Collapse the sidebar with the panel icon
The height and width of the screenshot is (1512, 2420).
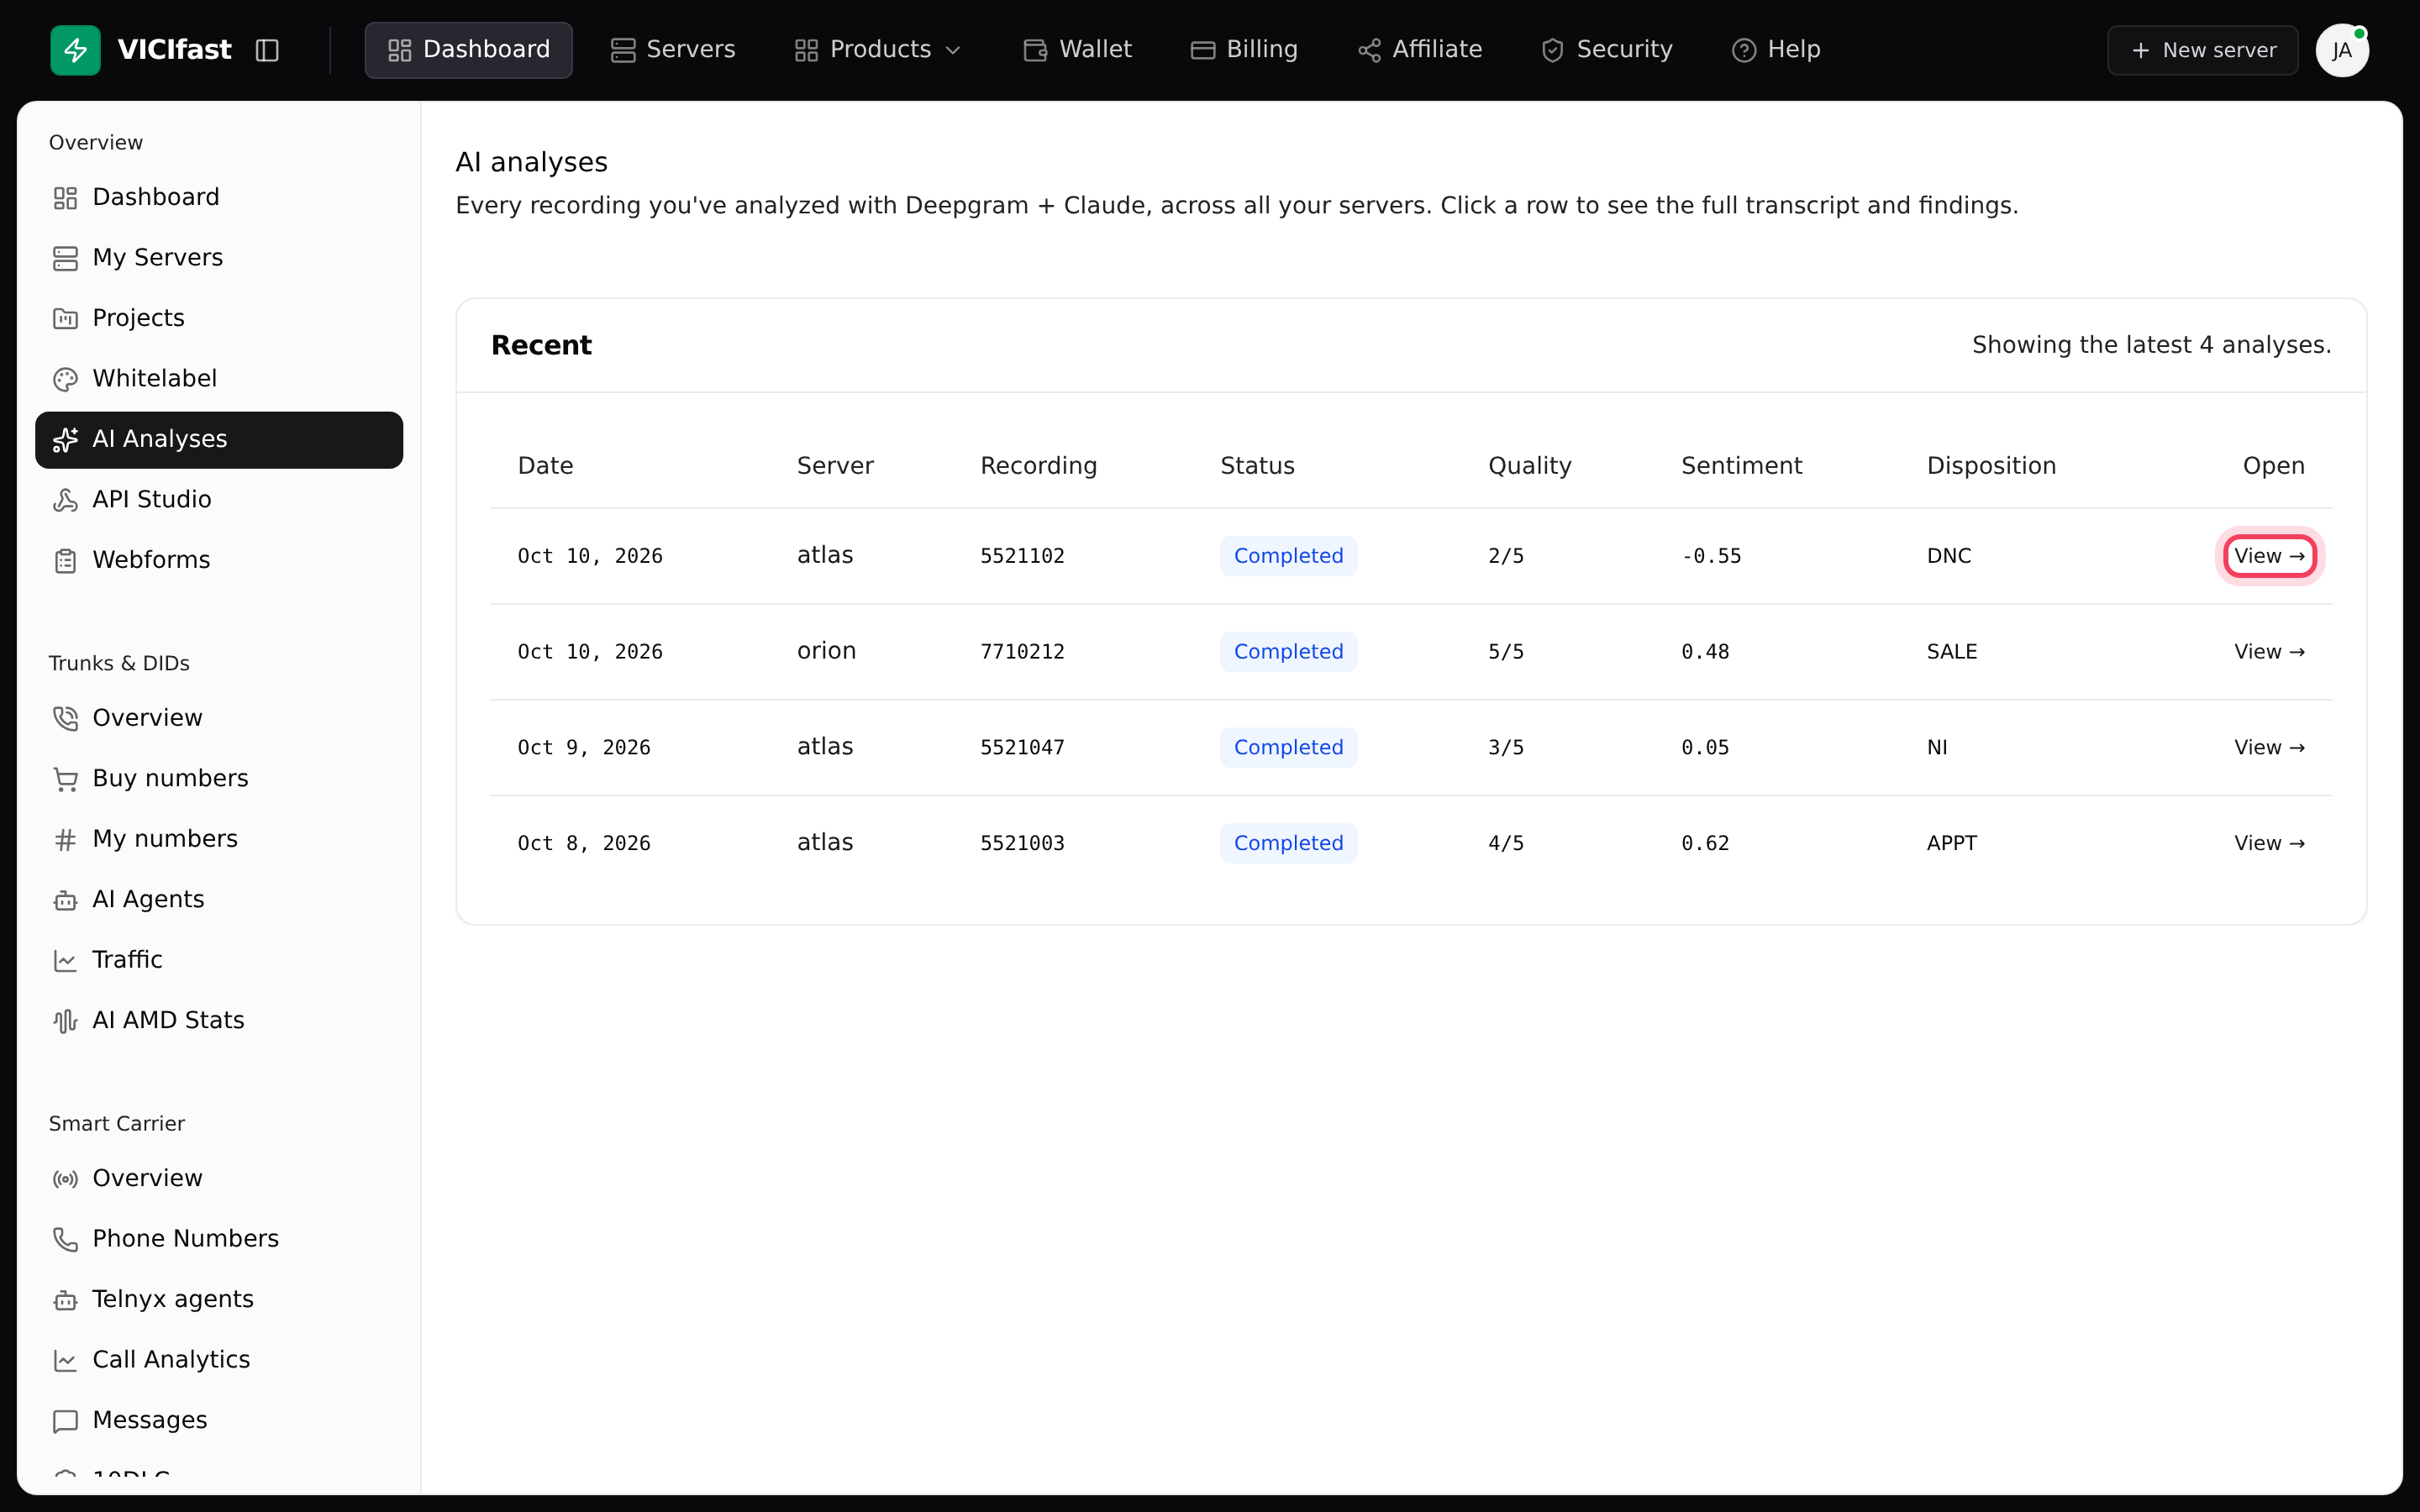tap(267, 50)
